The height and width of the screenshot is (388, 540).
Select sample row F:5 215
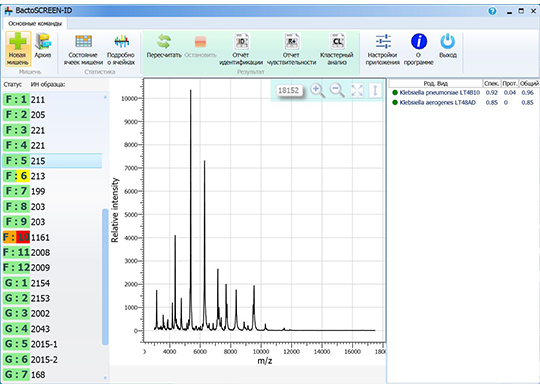pos(52,161)
